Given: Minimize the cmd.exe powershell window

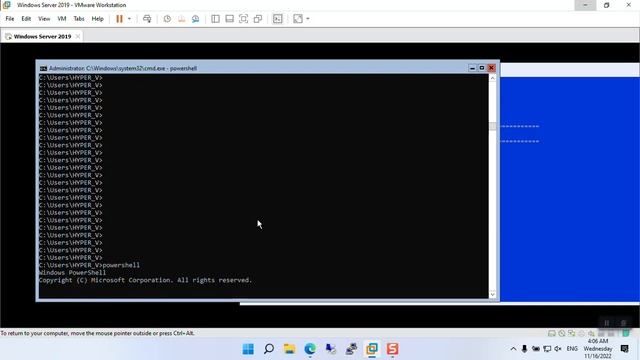Looking at the screenshot, I should (472, 68).
